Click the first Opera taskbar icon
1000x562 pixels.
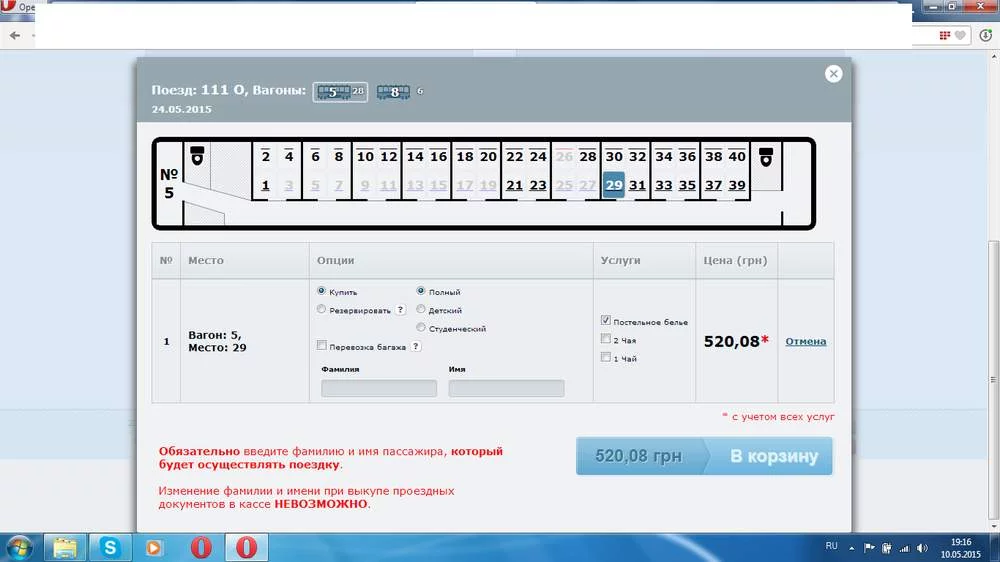pos(201,547)
